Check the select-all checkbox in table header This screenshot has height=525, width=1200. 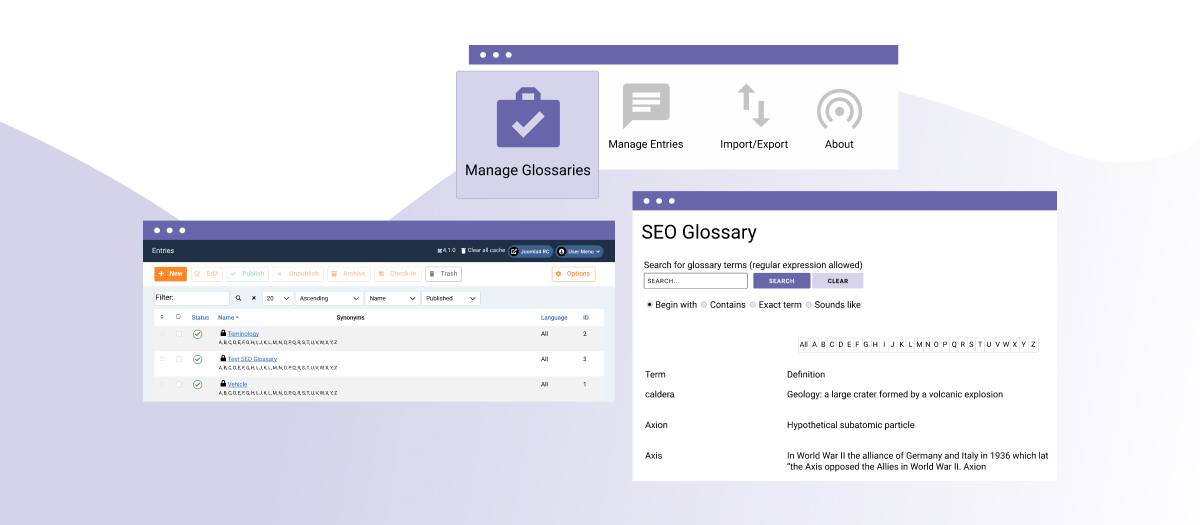pyautogui.click(x=178, y=317)
